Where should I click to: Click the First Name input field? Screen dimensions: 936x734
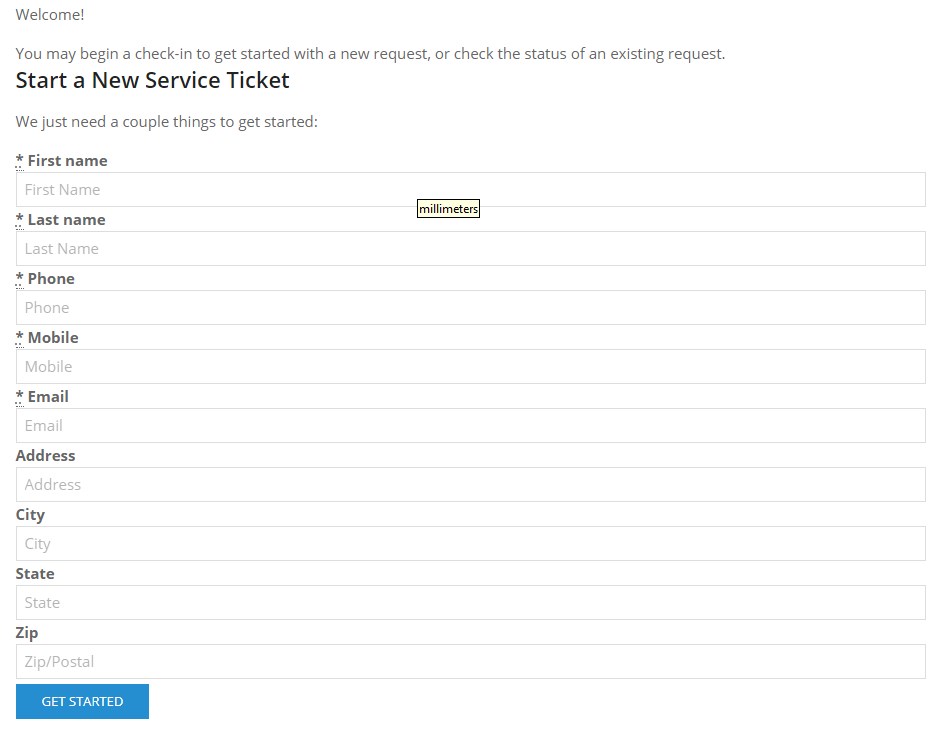click(x=470, y=190)
